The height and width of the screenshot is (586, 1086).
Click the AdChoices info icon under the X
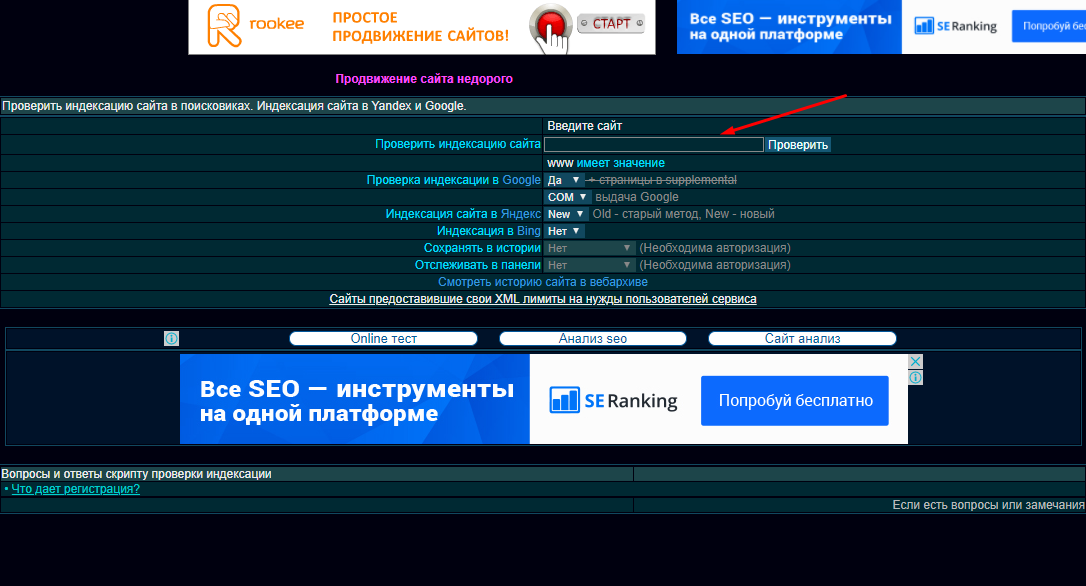915,378
